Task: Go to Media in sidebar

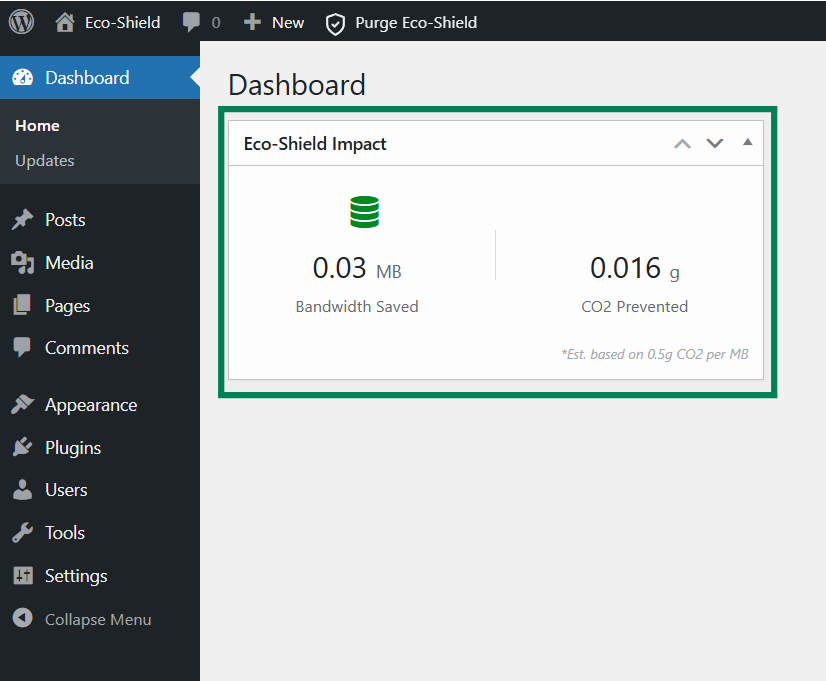Action: [x=69, y=263]
